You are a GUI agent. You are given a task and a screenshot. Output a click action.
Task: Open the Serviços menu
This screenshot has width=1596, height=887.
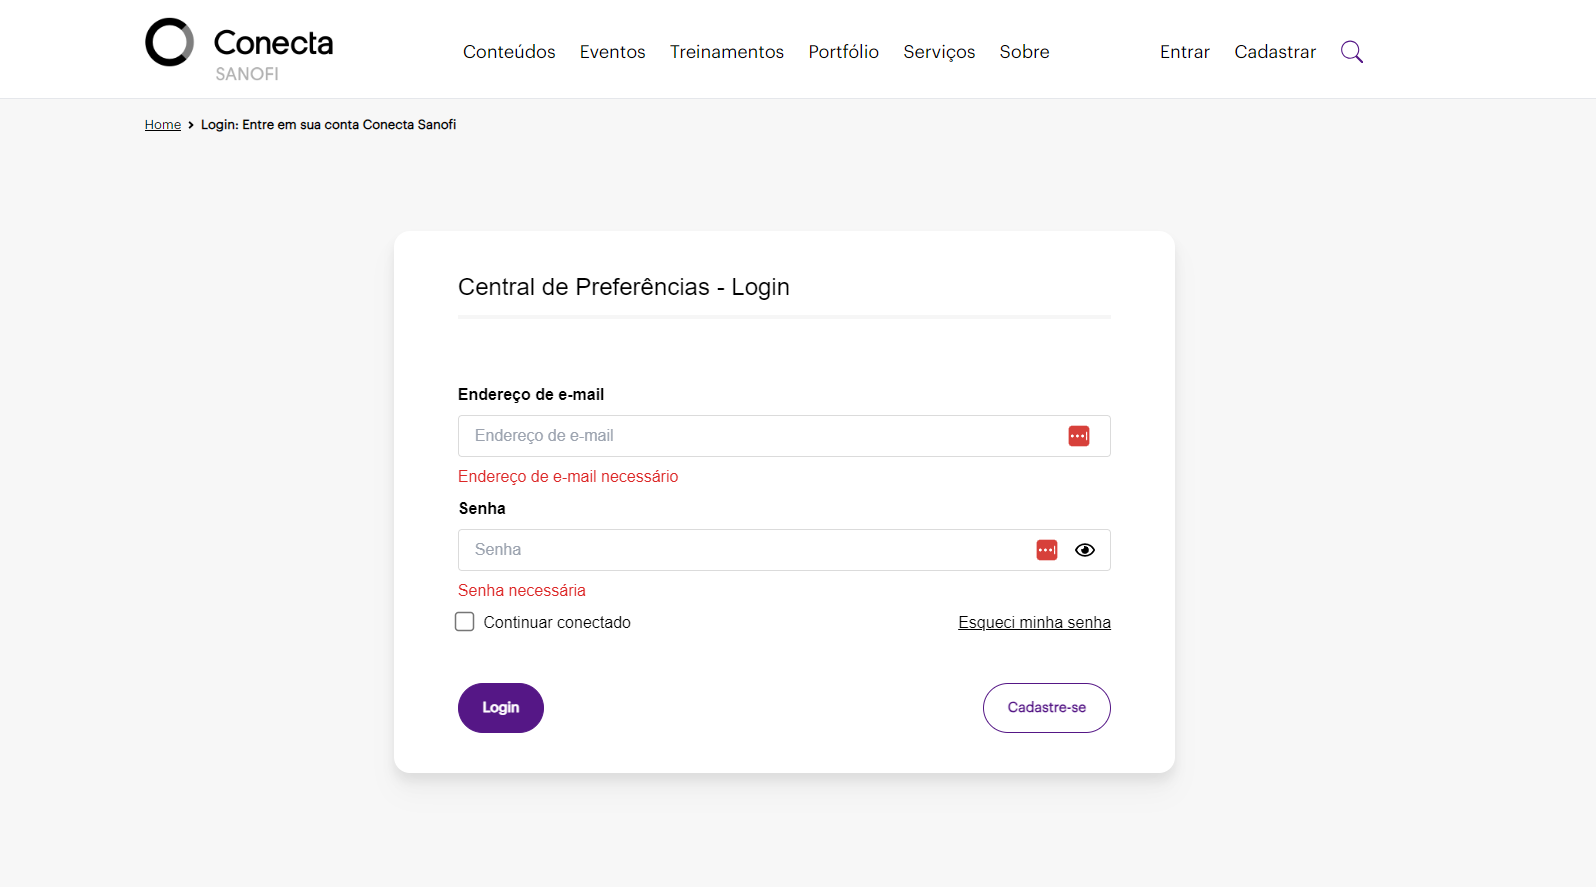(938, 52)
